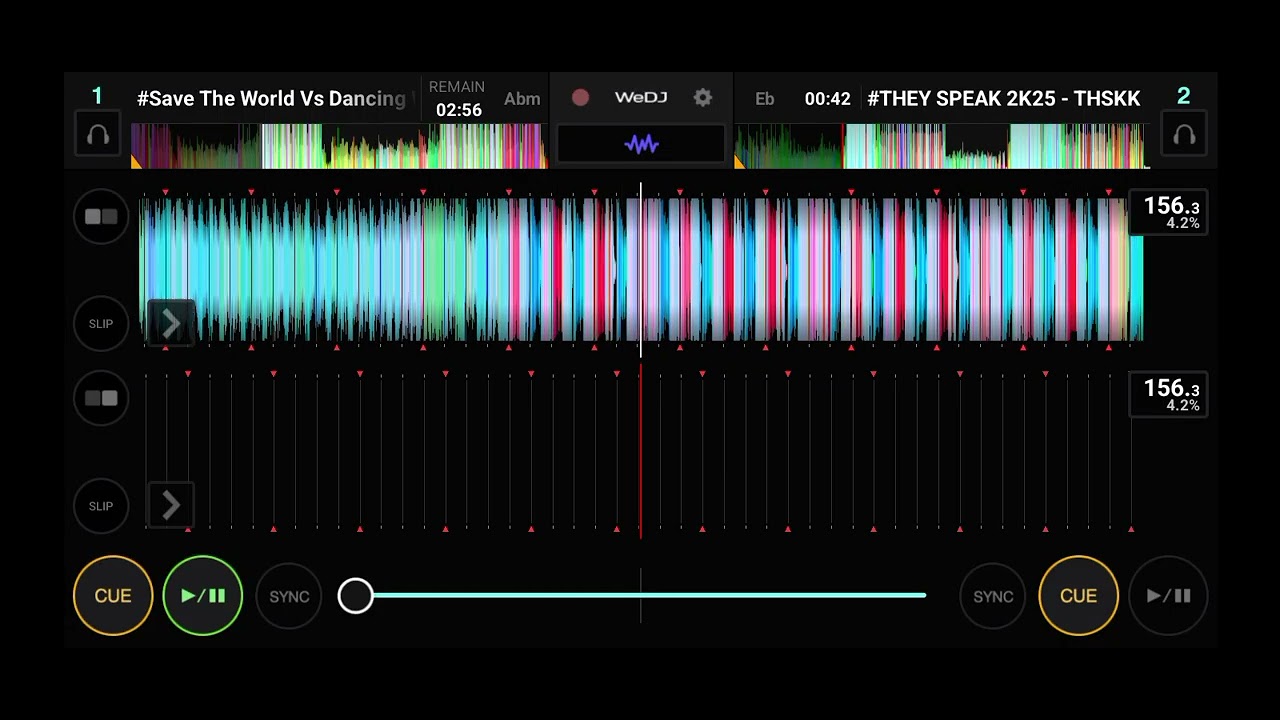Viewport: 1280px width, 720px height.
Task: Start recording with the red record button
Action: [x=580, y=97]
